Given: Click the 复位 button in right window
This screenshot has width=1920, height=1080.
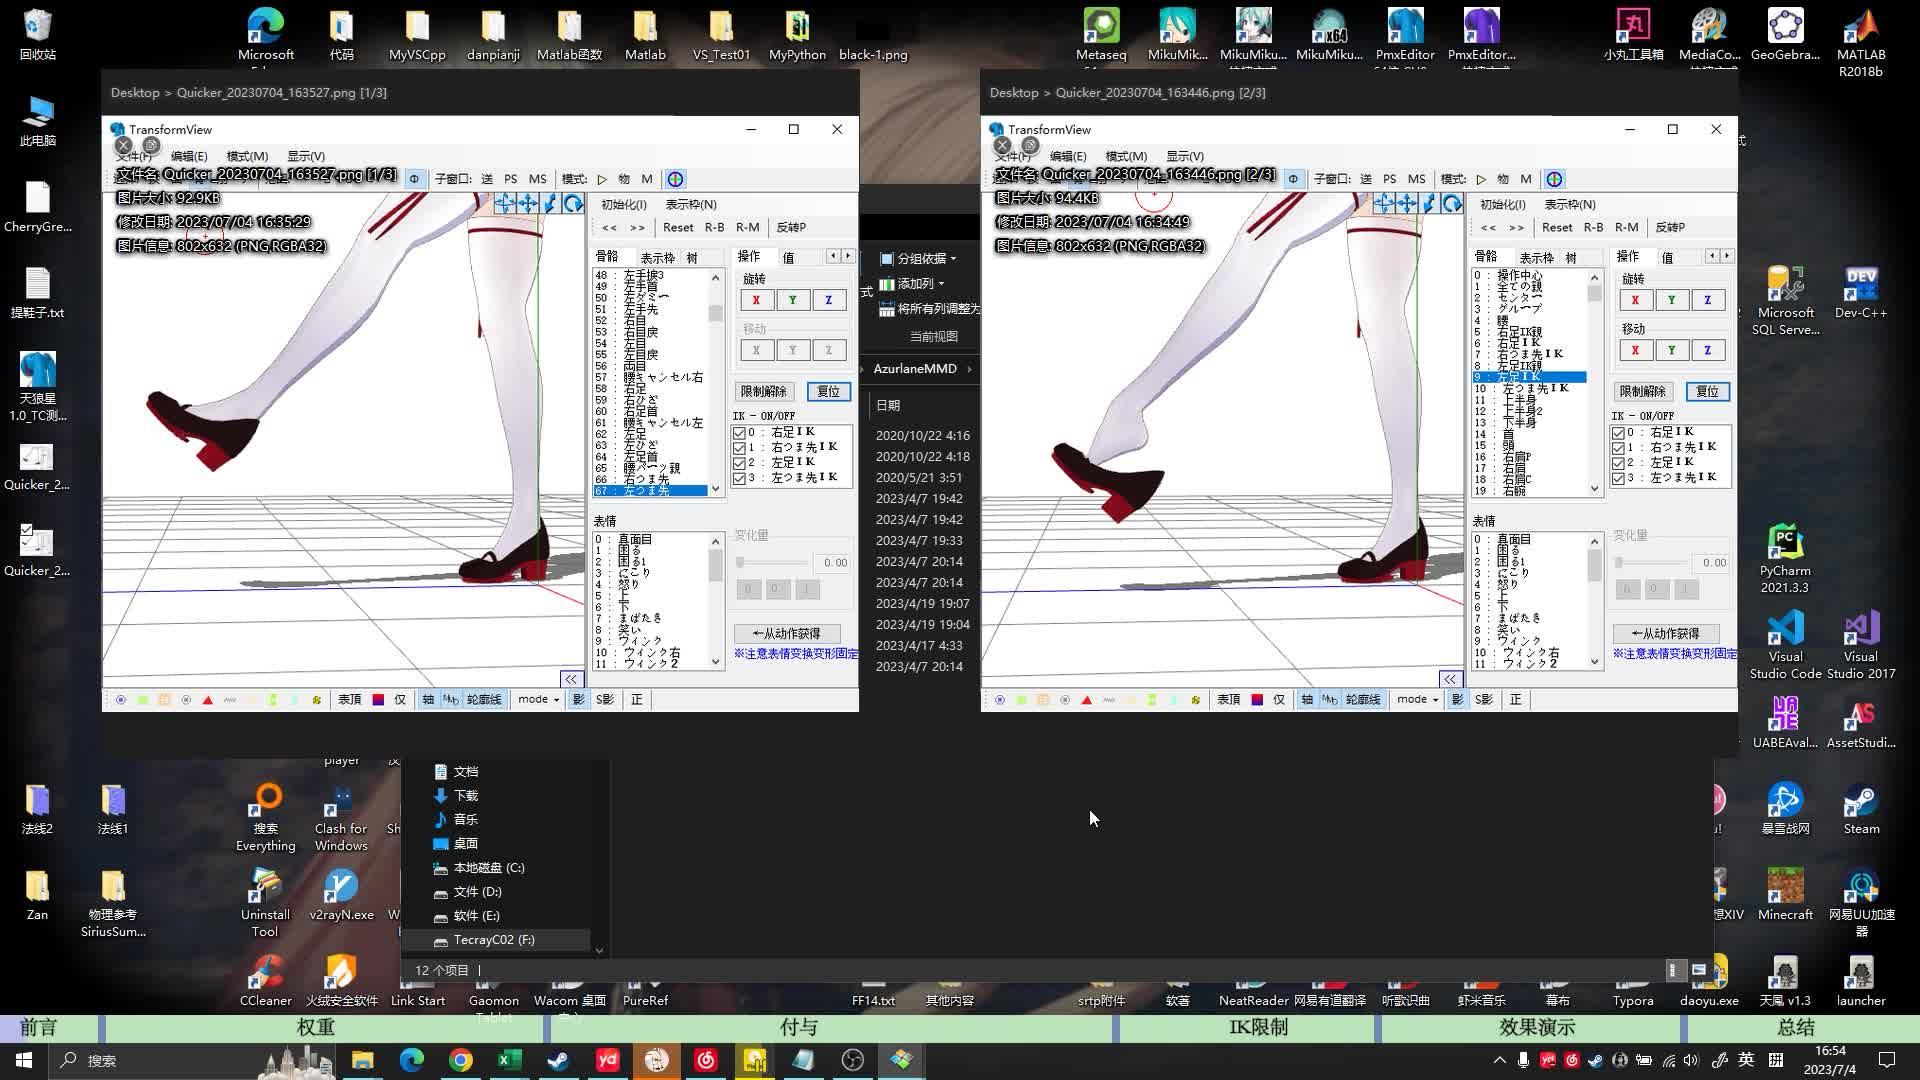Looking at the screenshot, I should [x=1707, y=392].
